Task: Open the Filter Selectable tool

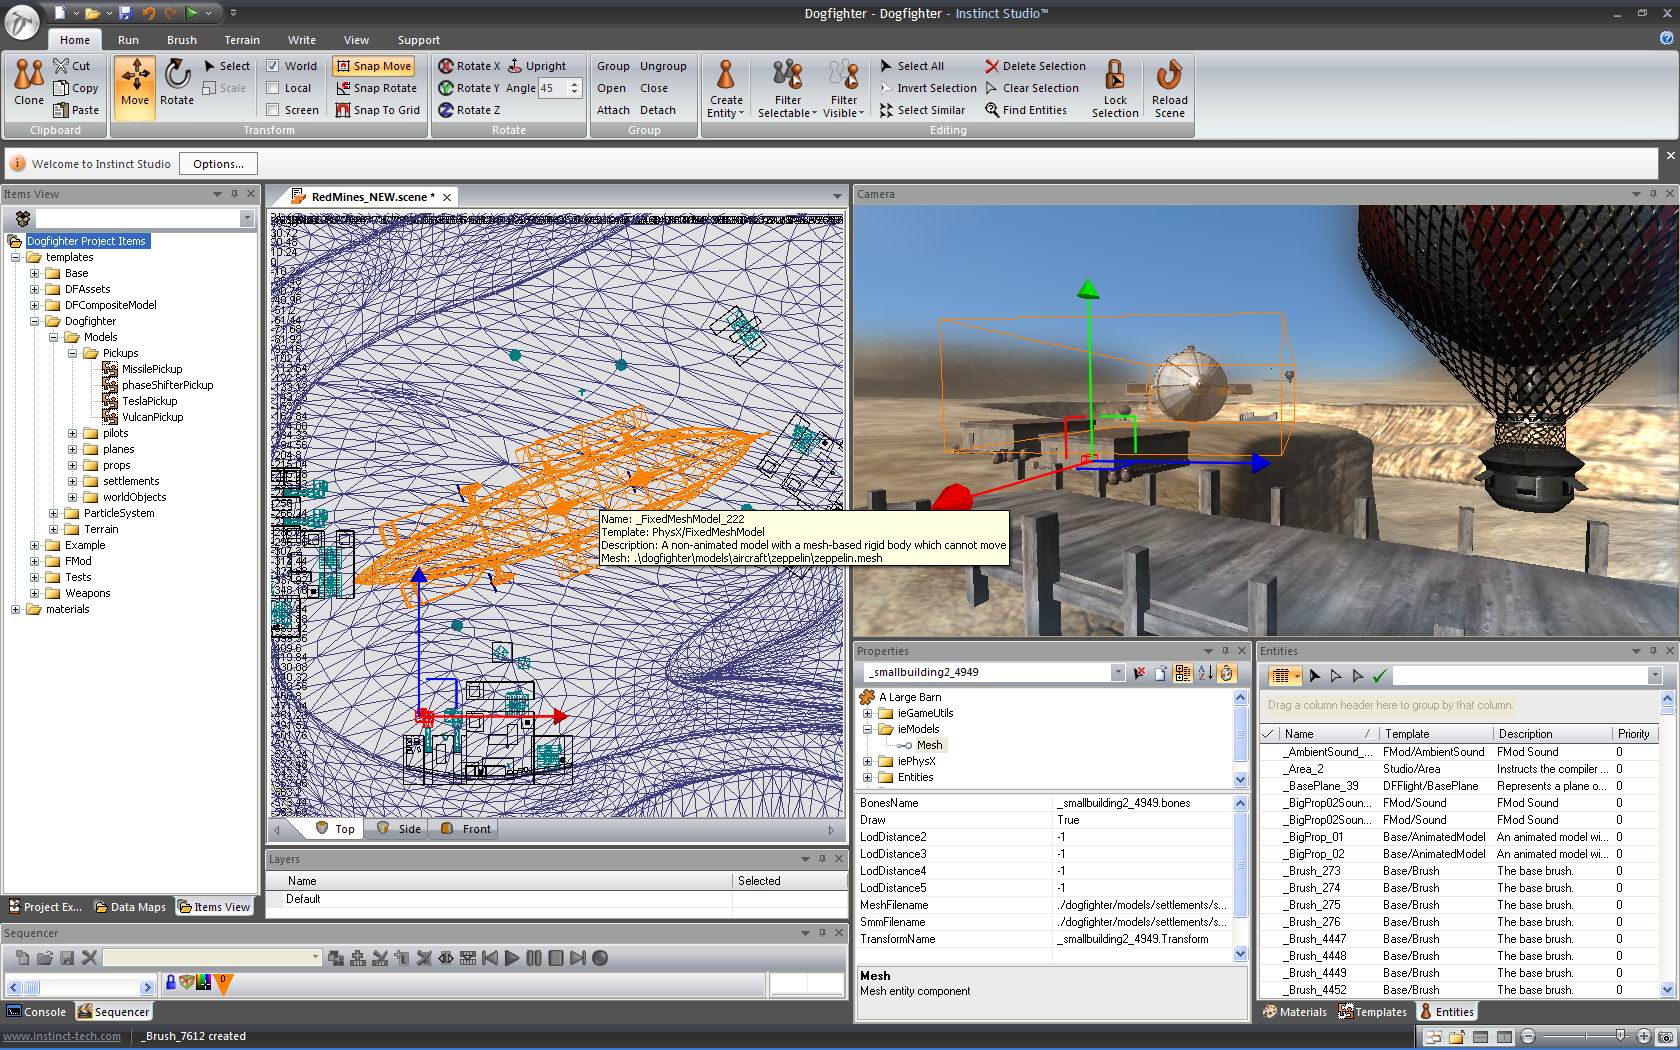Action: (787, 88)
